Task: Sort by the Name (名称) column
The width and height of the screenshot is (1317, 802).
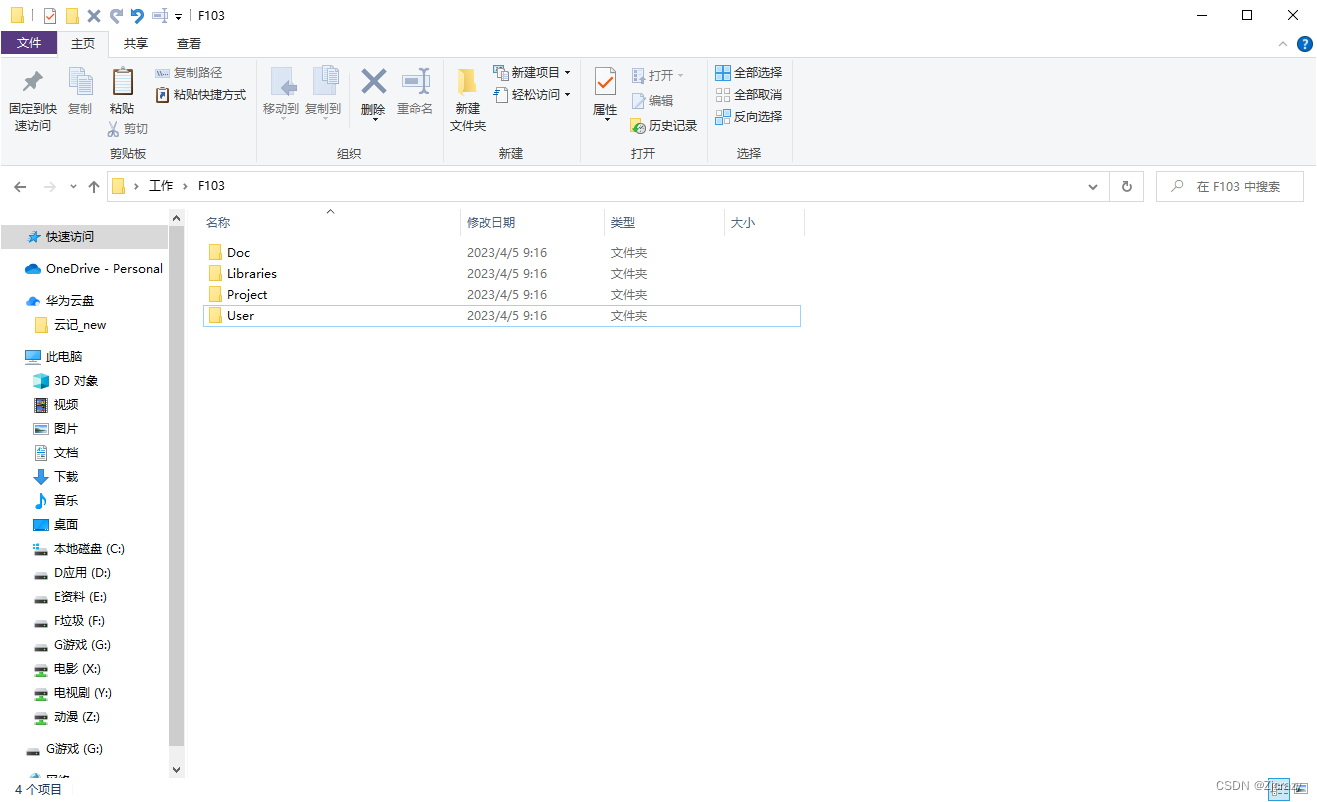Action: click(329, 223)
